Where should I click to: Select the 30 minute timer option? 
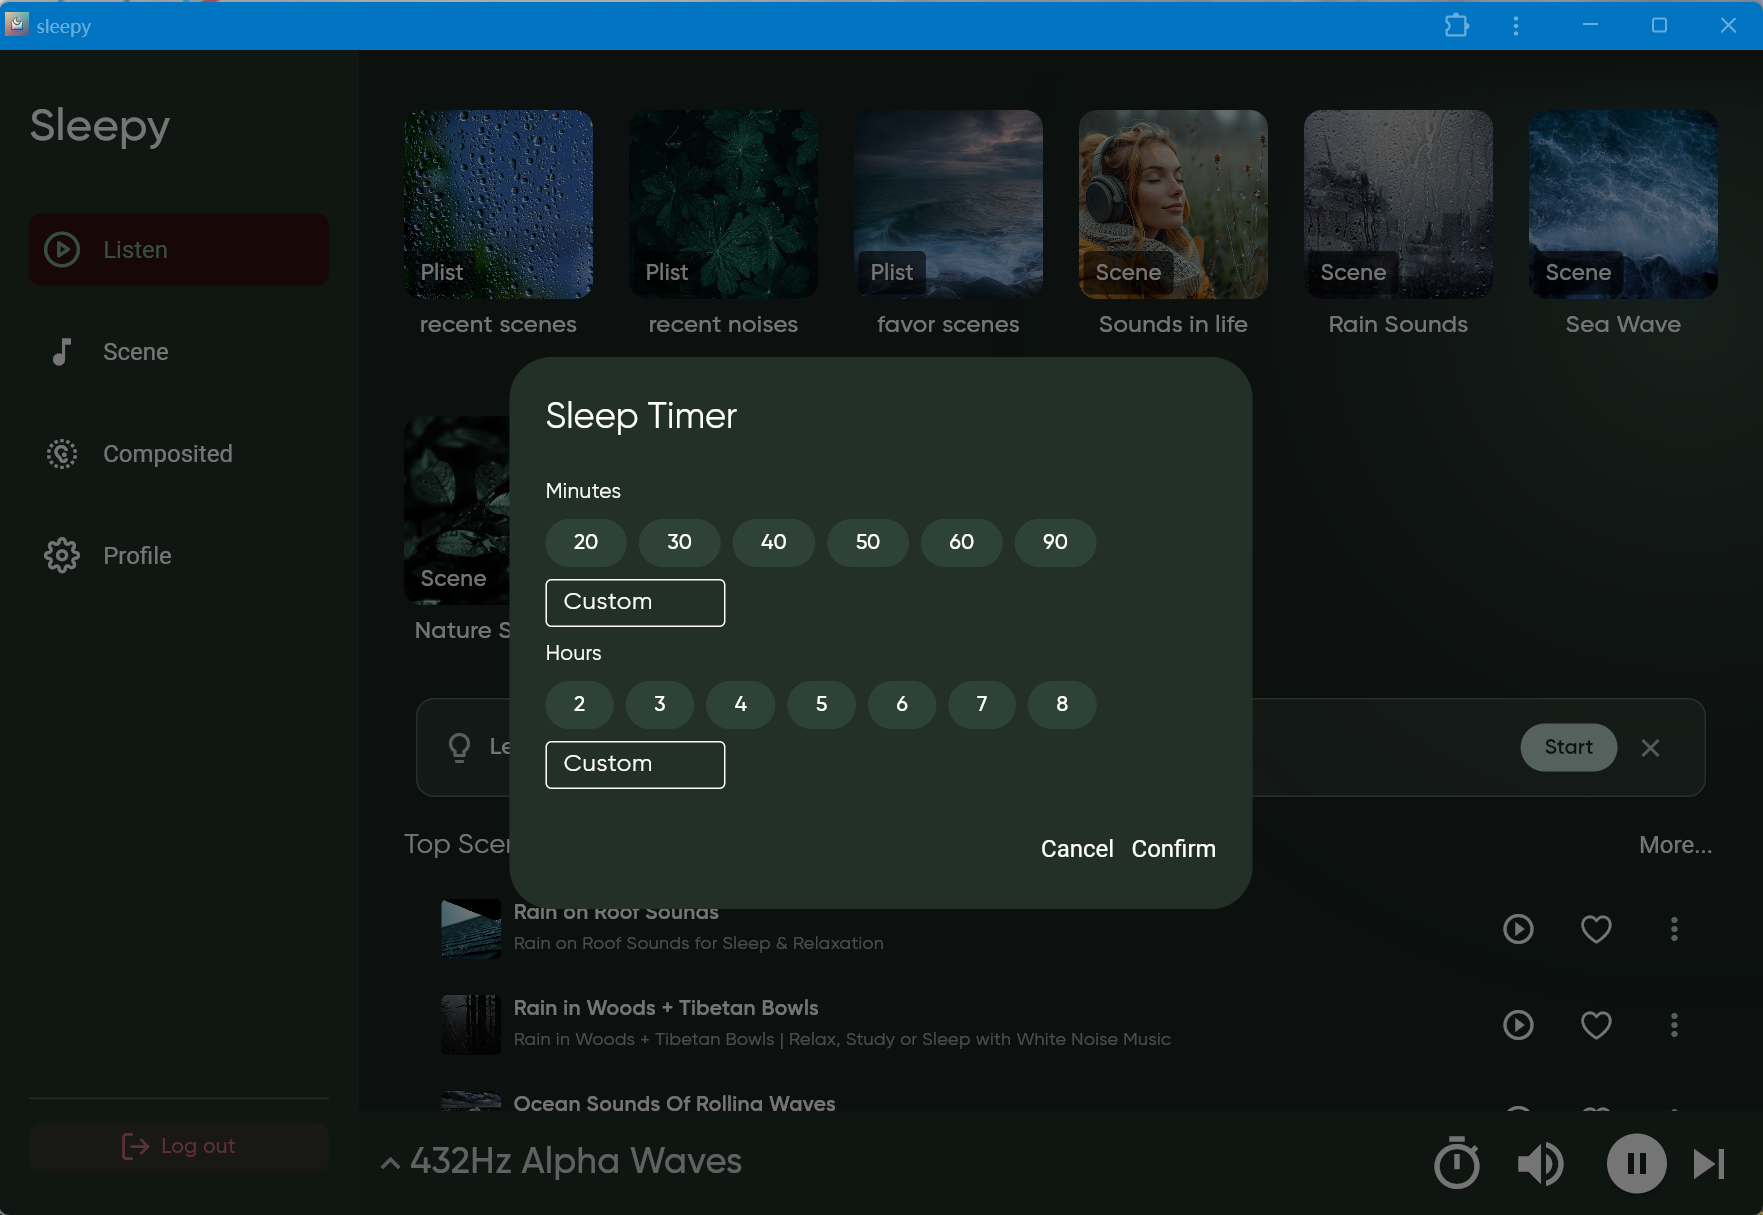pyautogui.click(x=679, y=543)
